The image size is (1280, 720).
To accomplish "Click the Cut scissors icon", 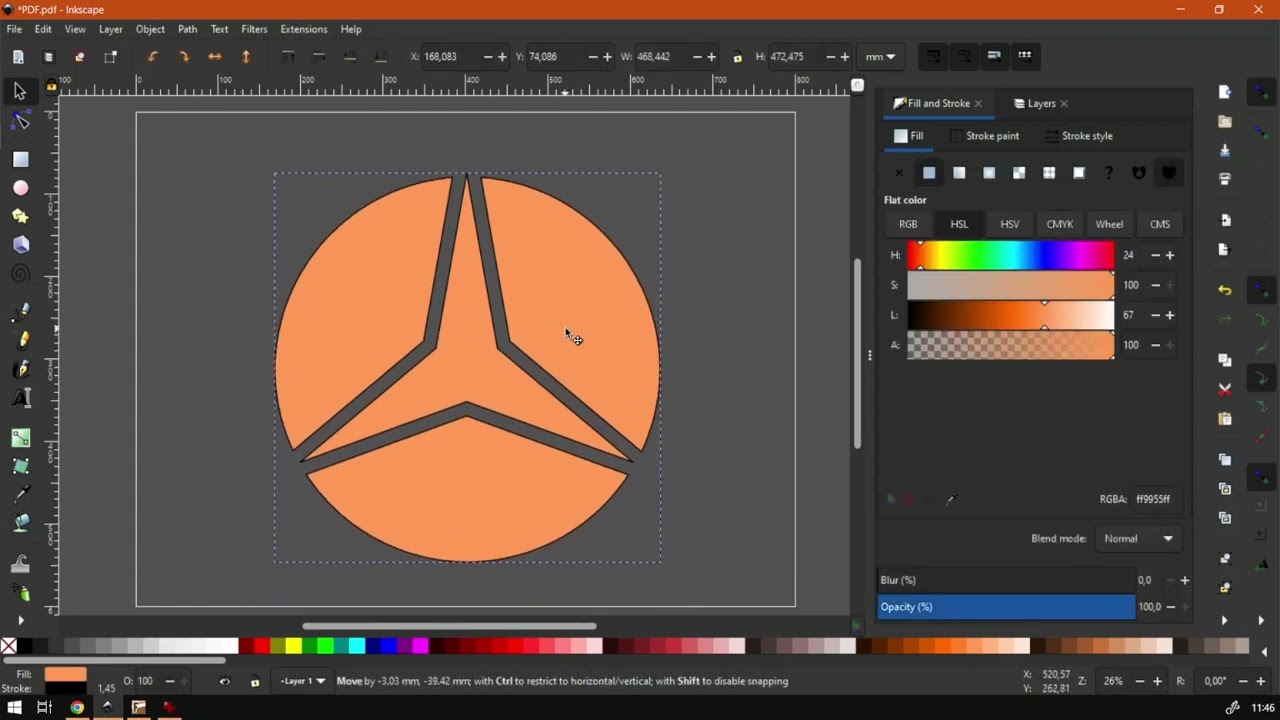I will [x=1225, y=389].
